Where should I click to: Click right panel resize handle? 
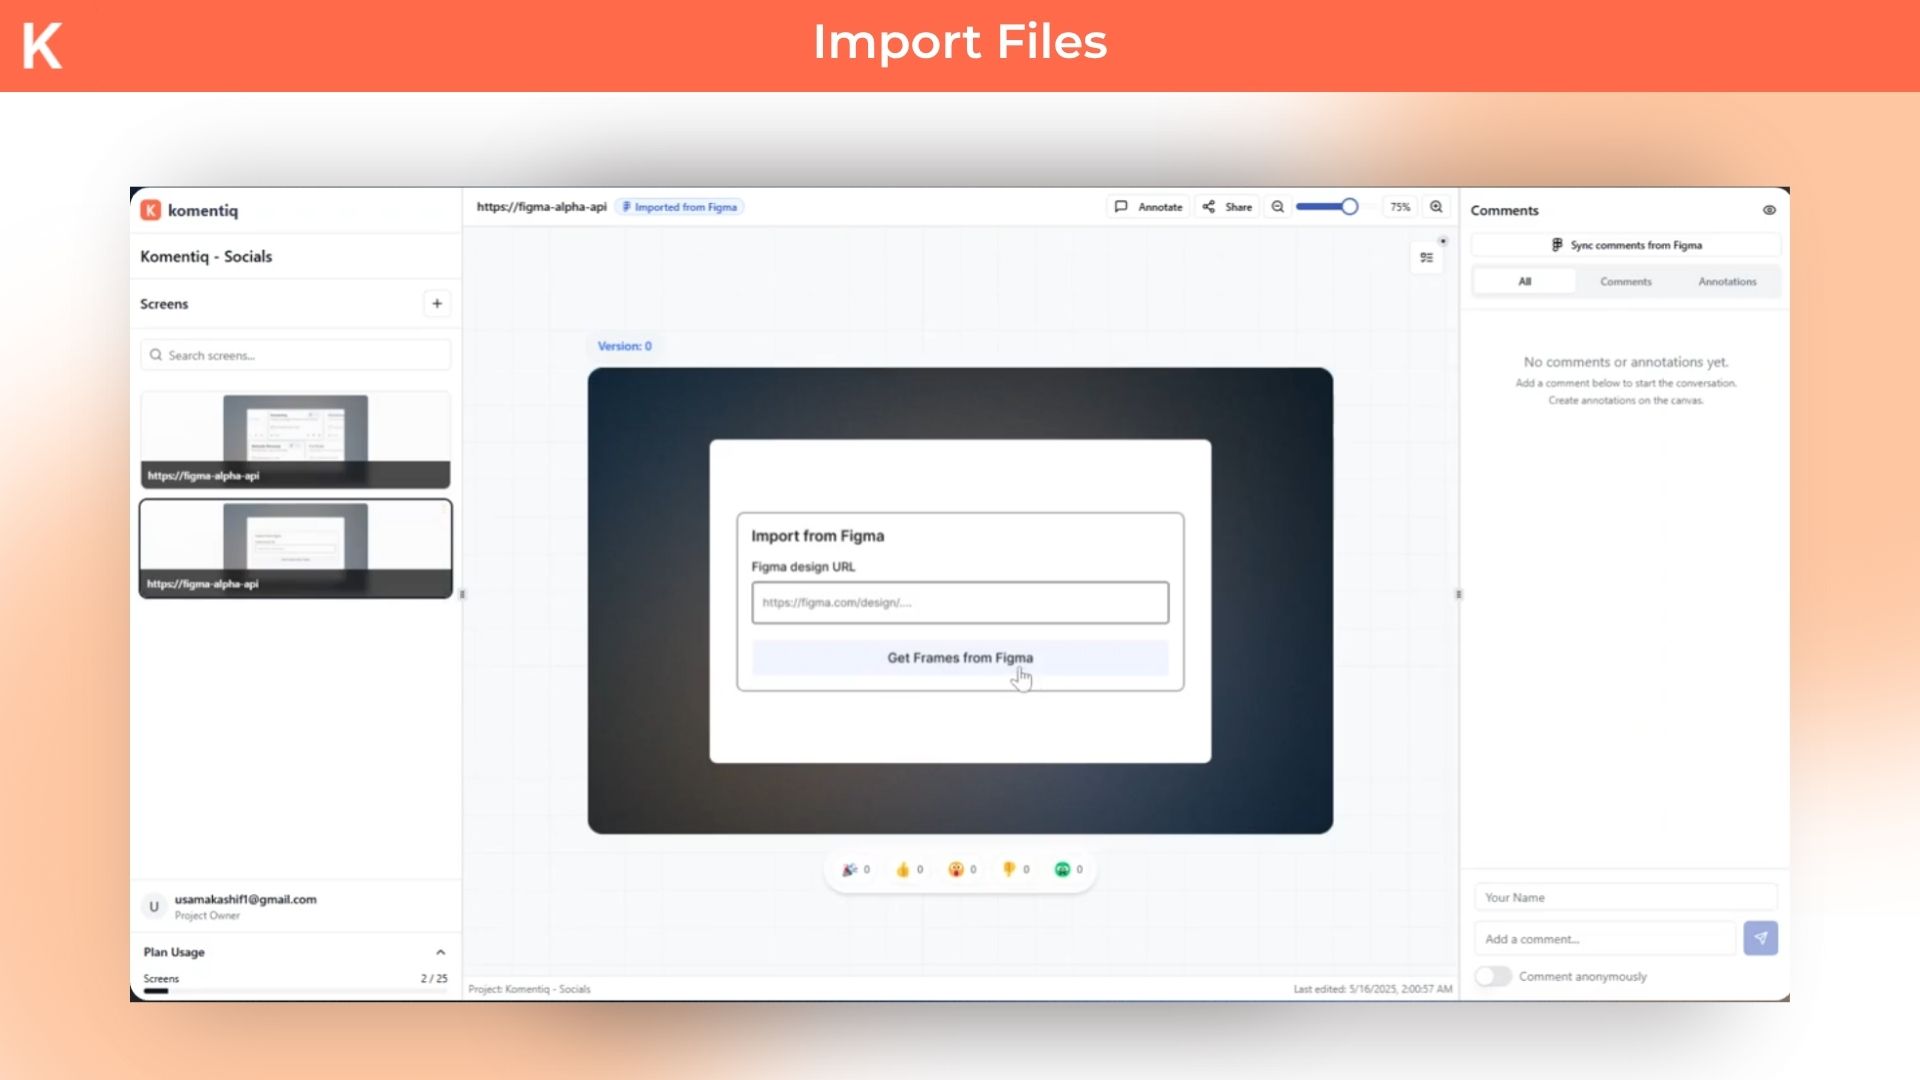coord(1458,594)
